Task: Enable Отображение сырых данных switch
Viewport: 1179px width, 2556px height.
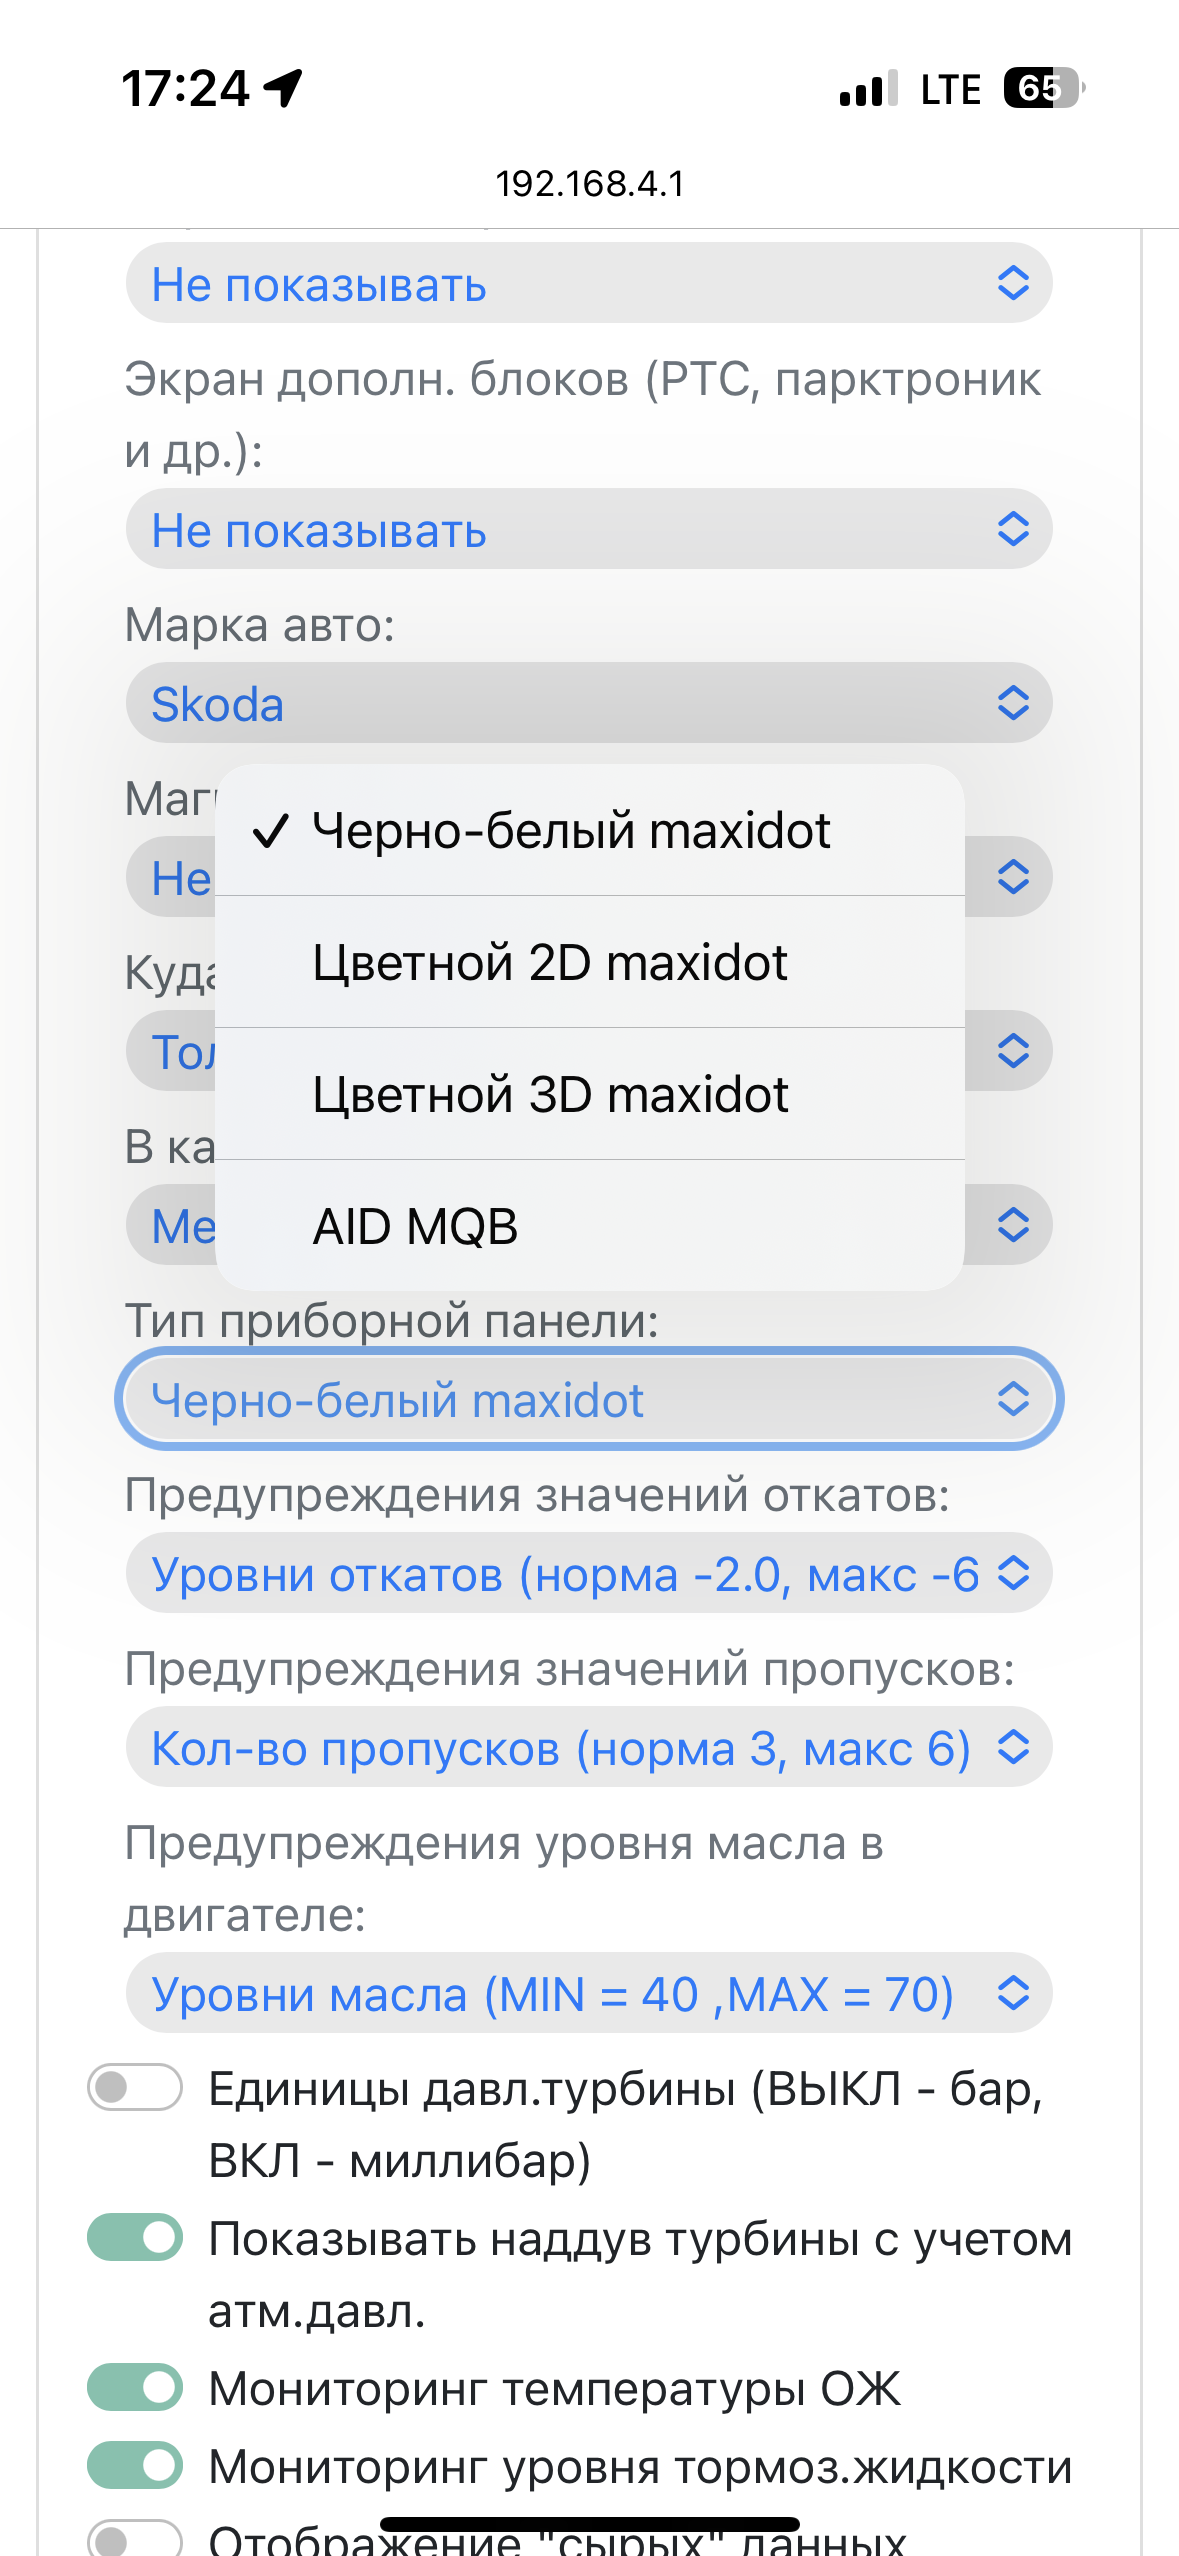Action: [x=135, y=2538]
